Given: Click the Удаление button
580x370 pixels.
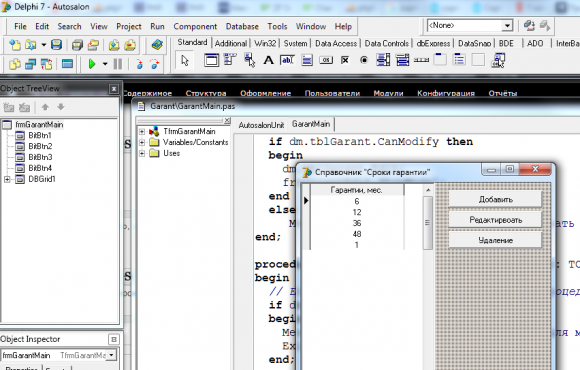Looking at the screenshot, I should (x=495, y=240).
